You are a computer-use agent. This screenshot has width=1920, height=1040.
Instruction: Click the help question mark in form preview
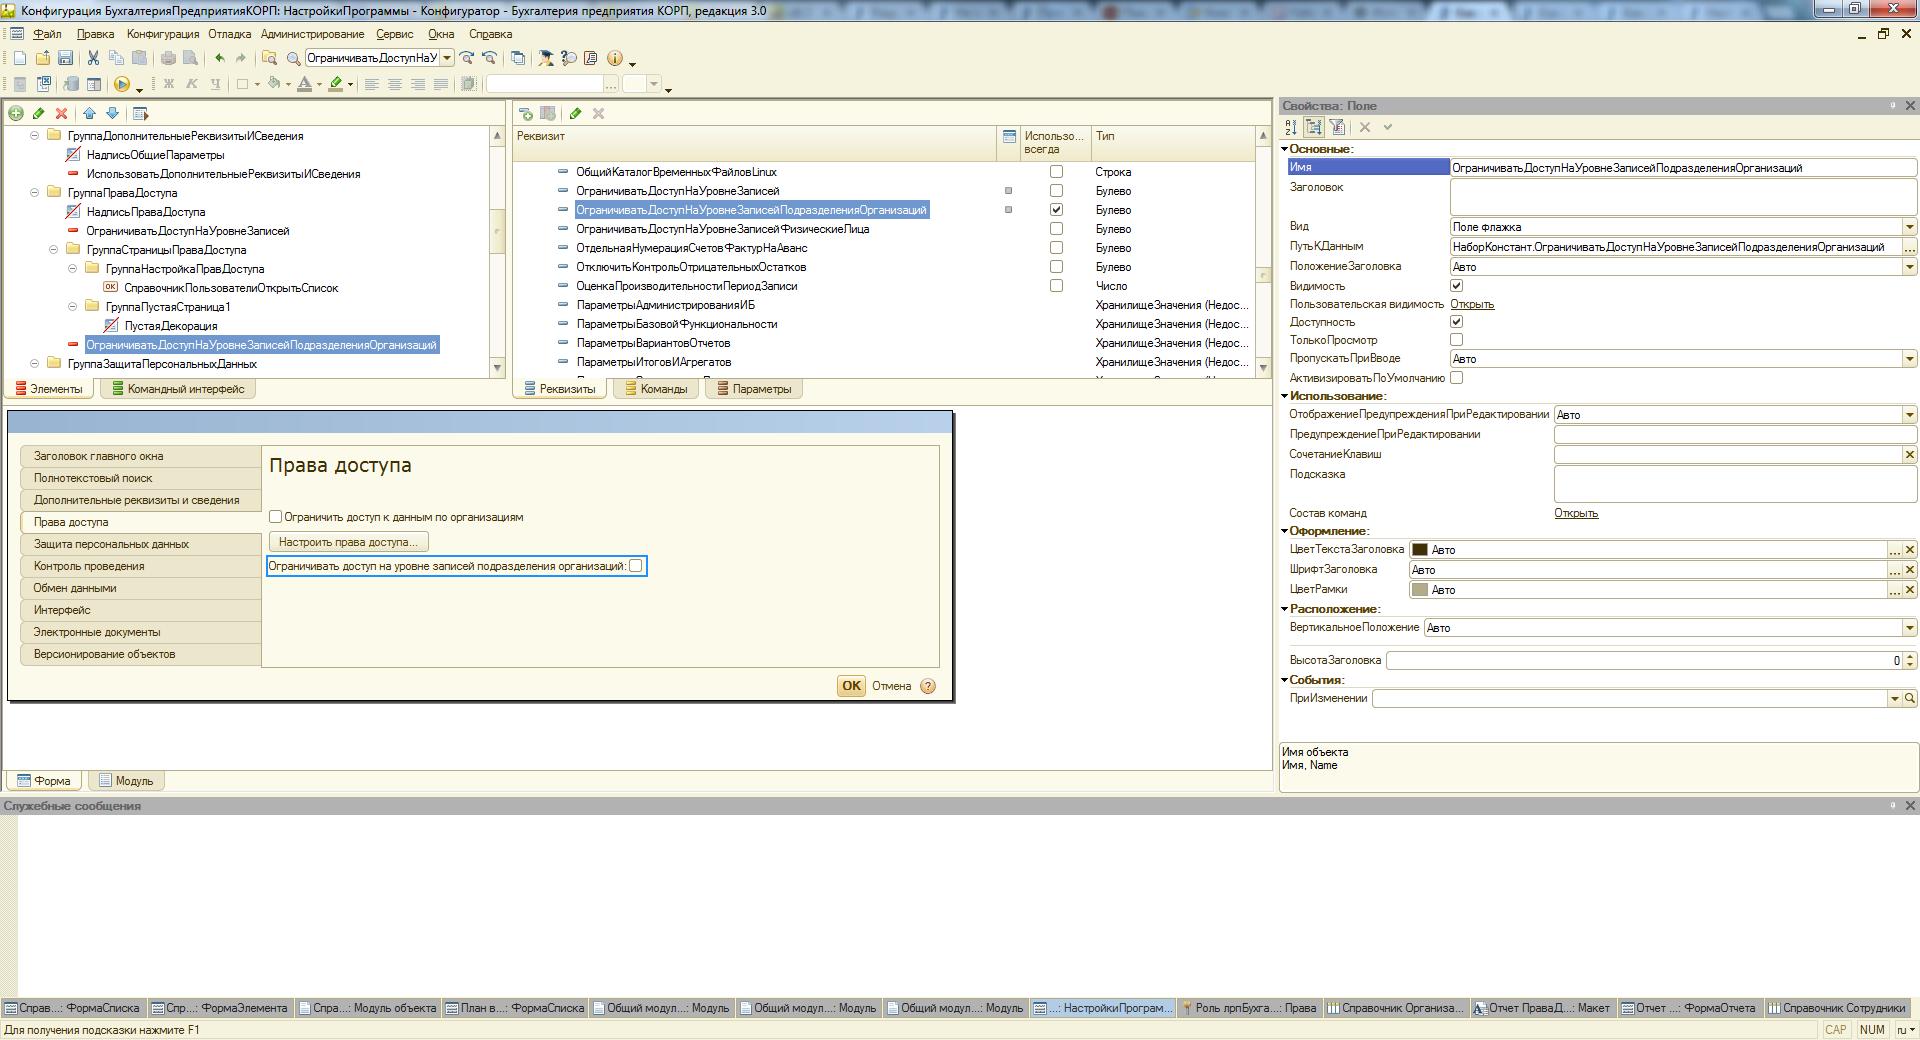pos(928,686)
